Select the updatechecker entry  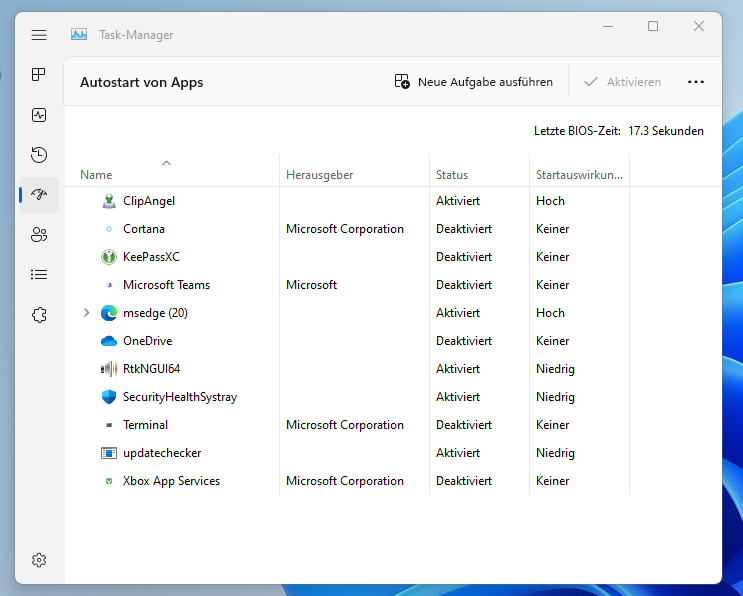click(x=162, y=453)
